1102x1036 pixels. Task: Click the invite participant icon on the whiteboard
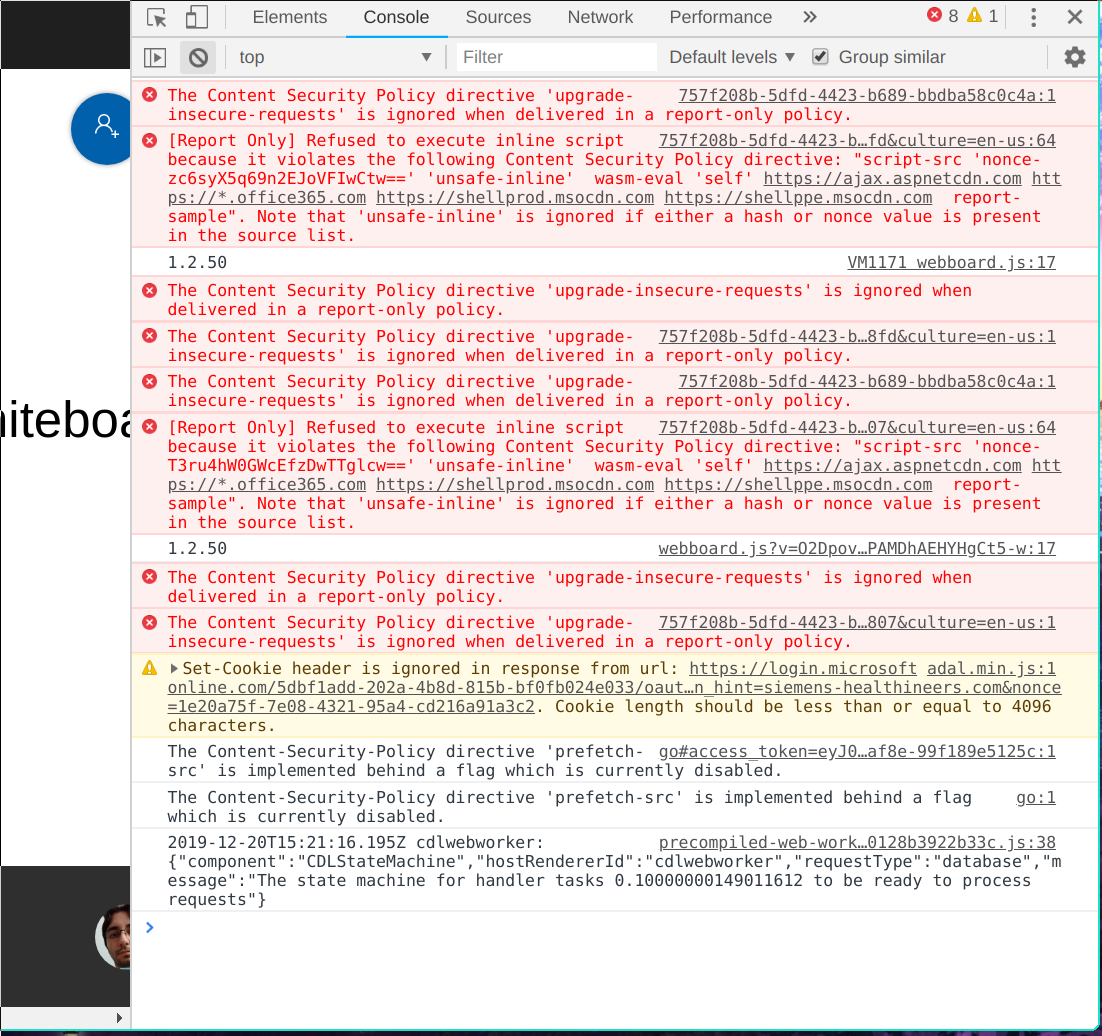pos(101,129)
